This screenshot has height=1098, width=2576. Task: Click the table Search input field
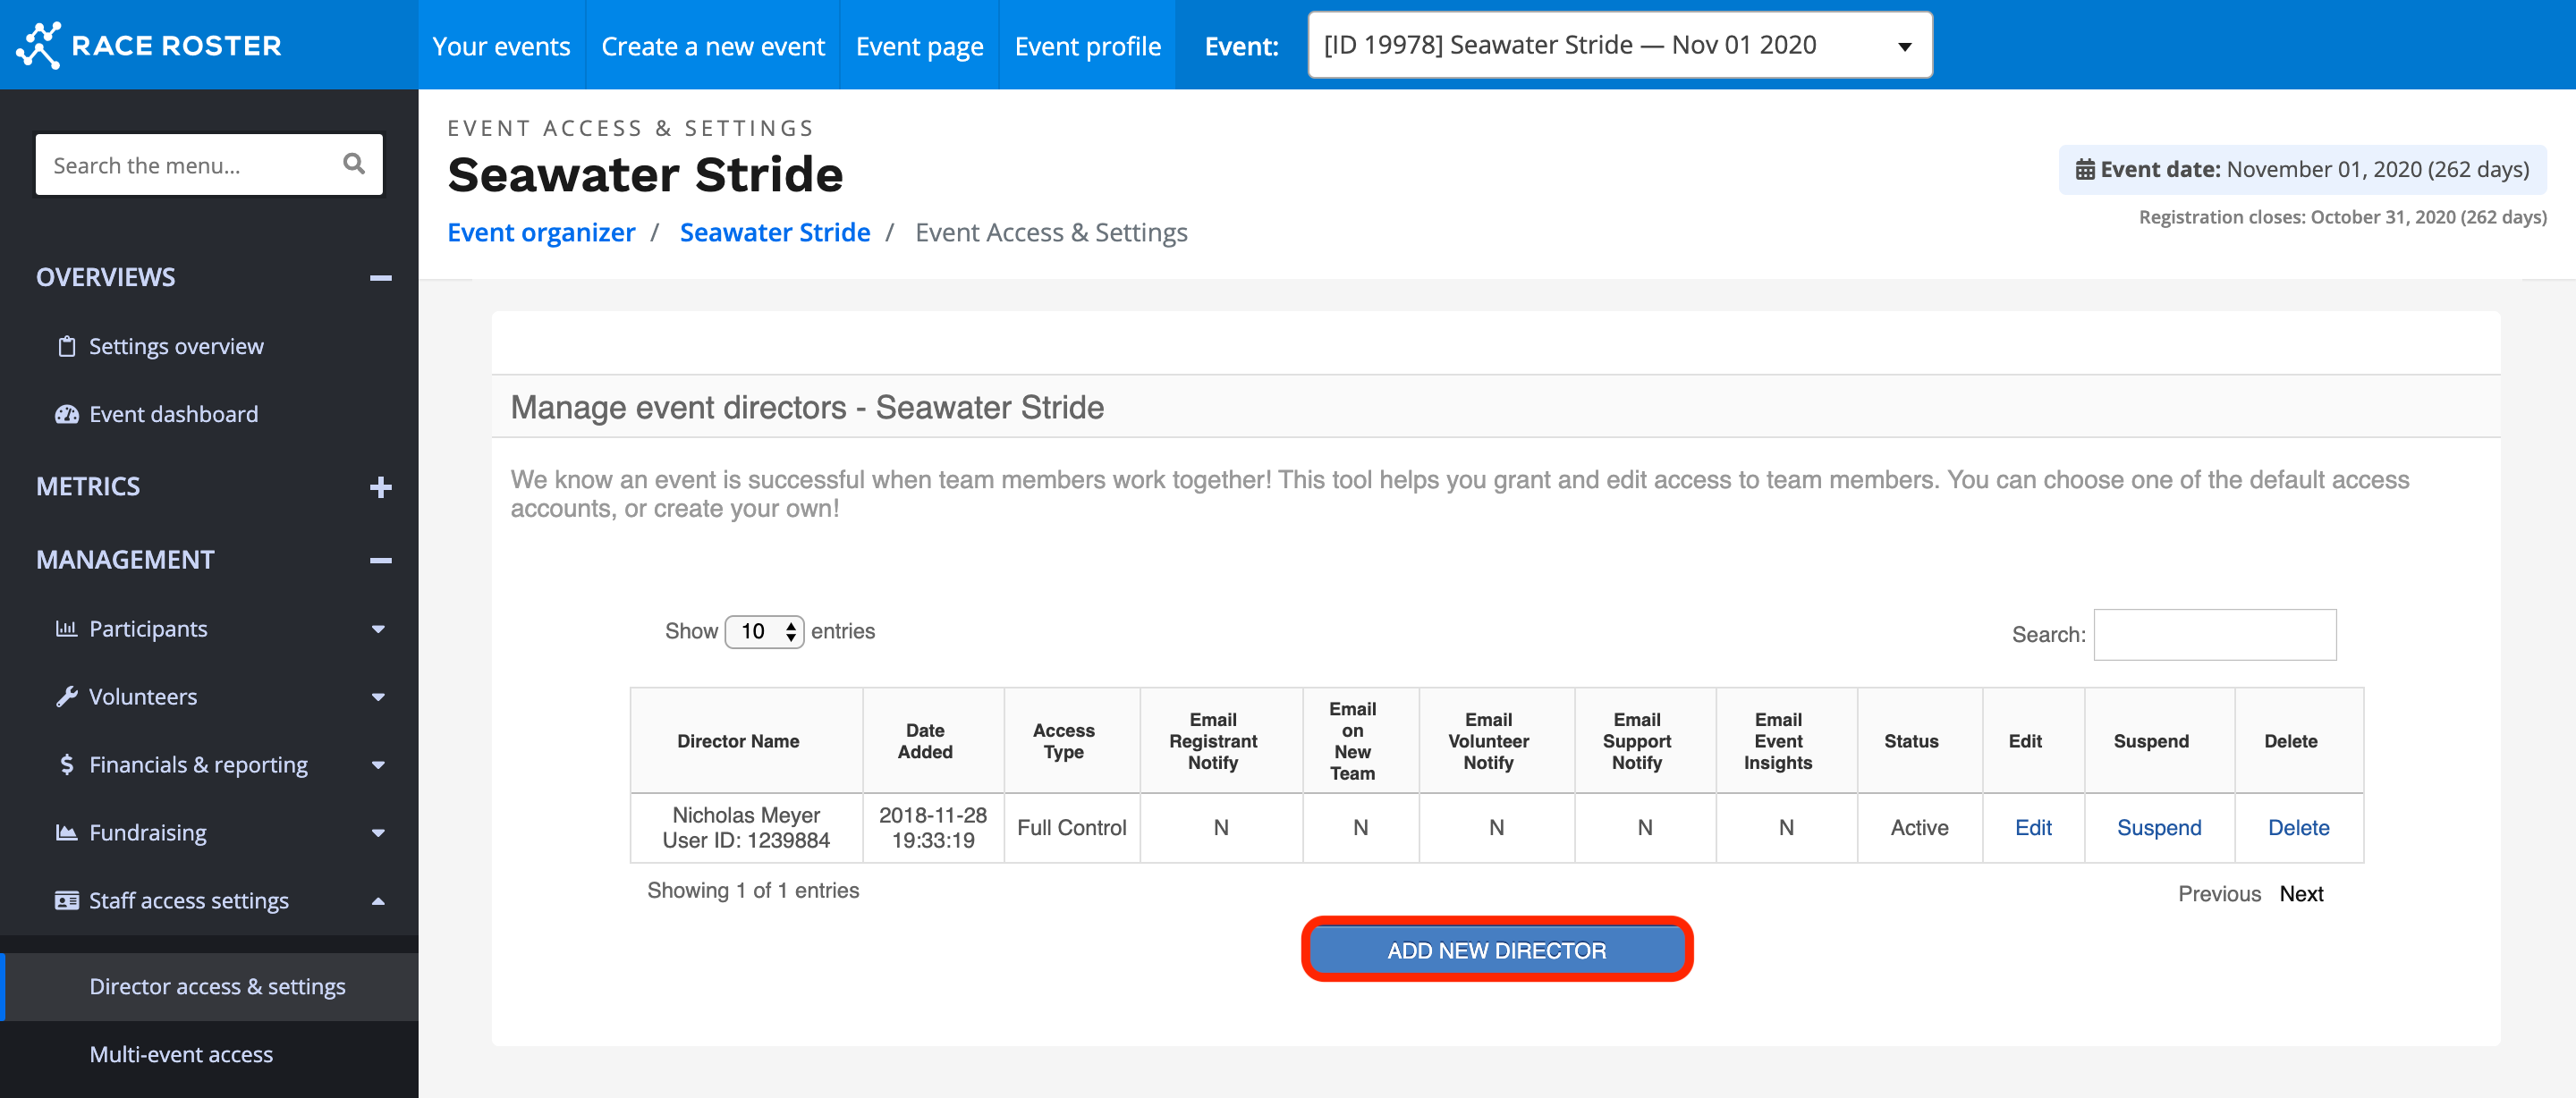pyautogui.click(x=2214, y=635)
